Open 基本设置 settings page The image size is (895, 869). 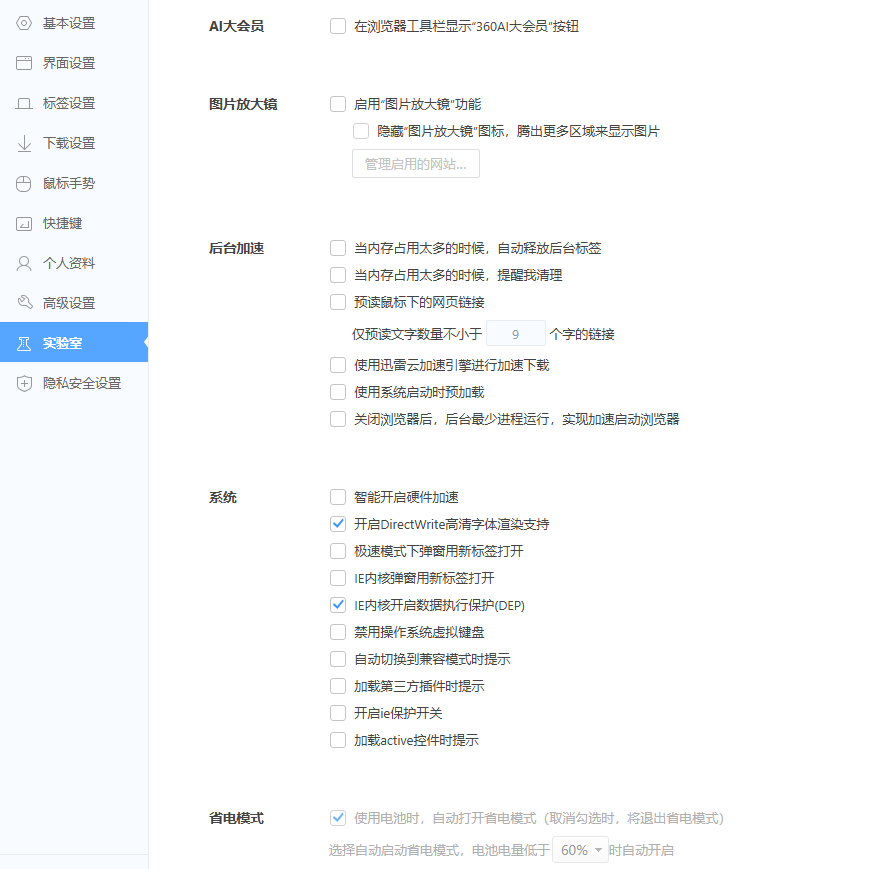pyautogui.click(x=74, y=23)
